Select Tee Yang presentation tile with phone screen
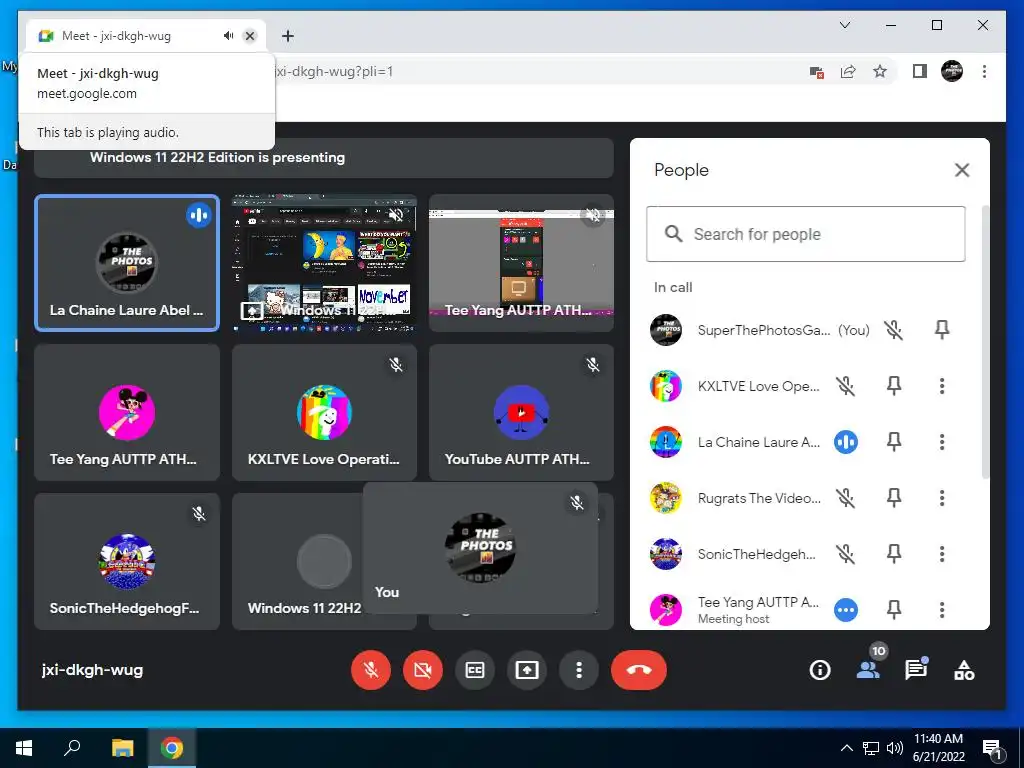Image resolution: width=1024 pixels, height=768 pixels. (521, 263)
